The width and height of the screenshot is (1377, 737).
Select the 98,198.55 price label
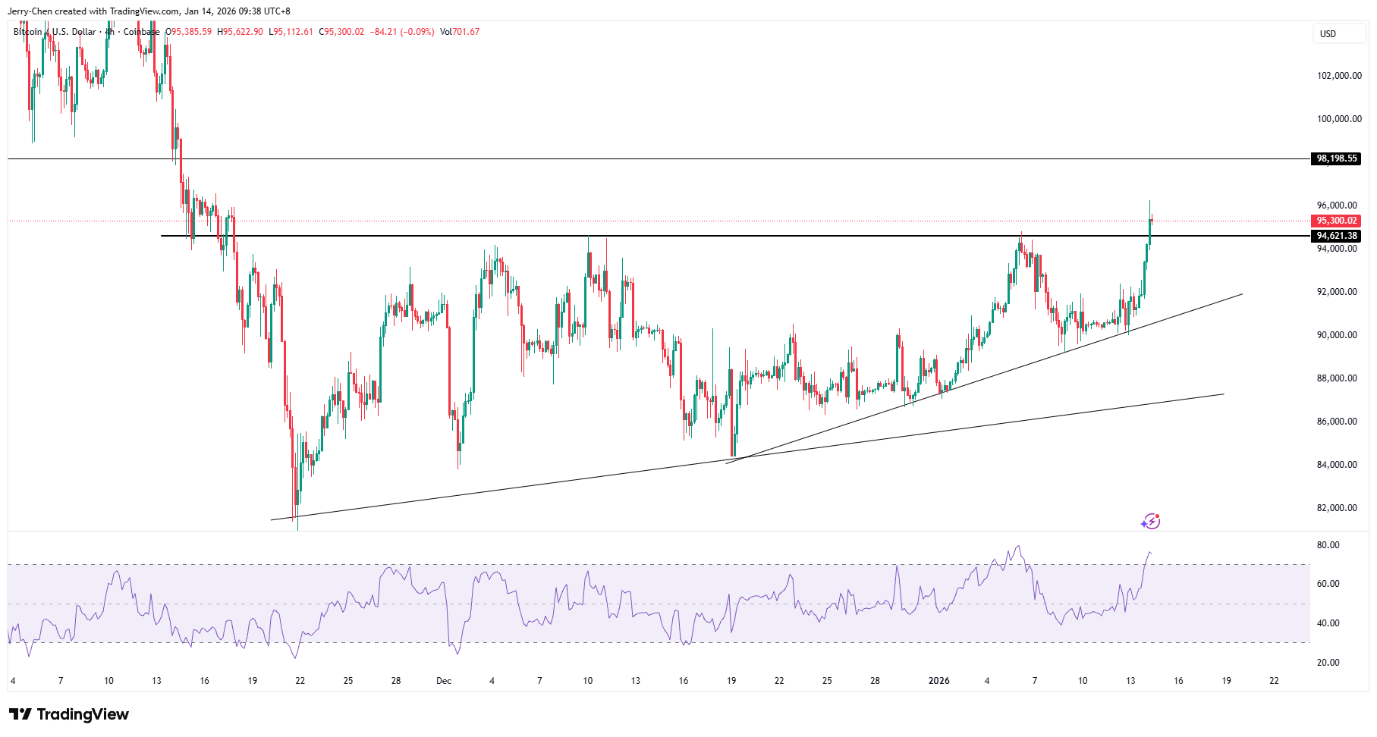[x=1336, y=158]
